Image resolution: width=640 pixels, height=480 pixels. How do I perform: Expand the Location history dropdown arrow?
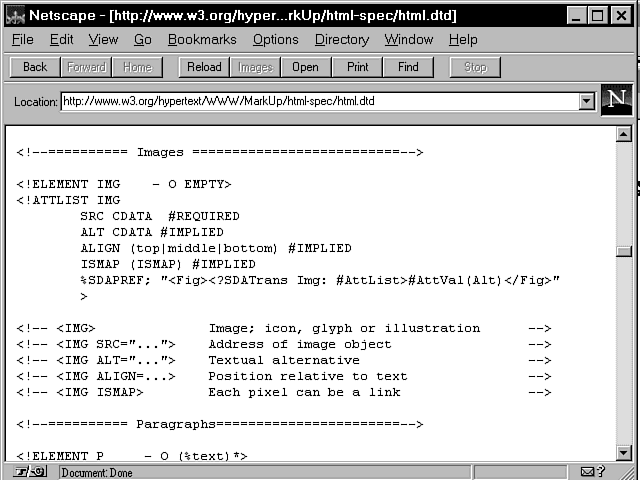587,101
